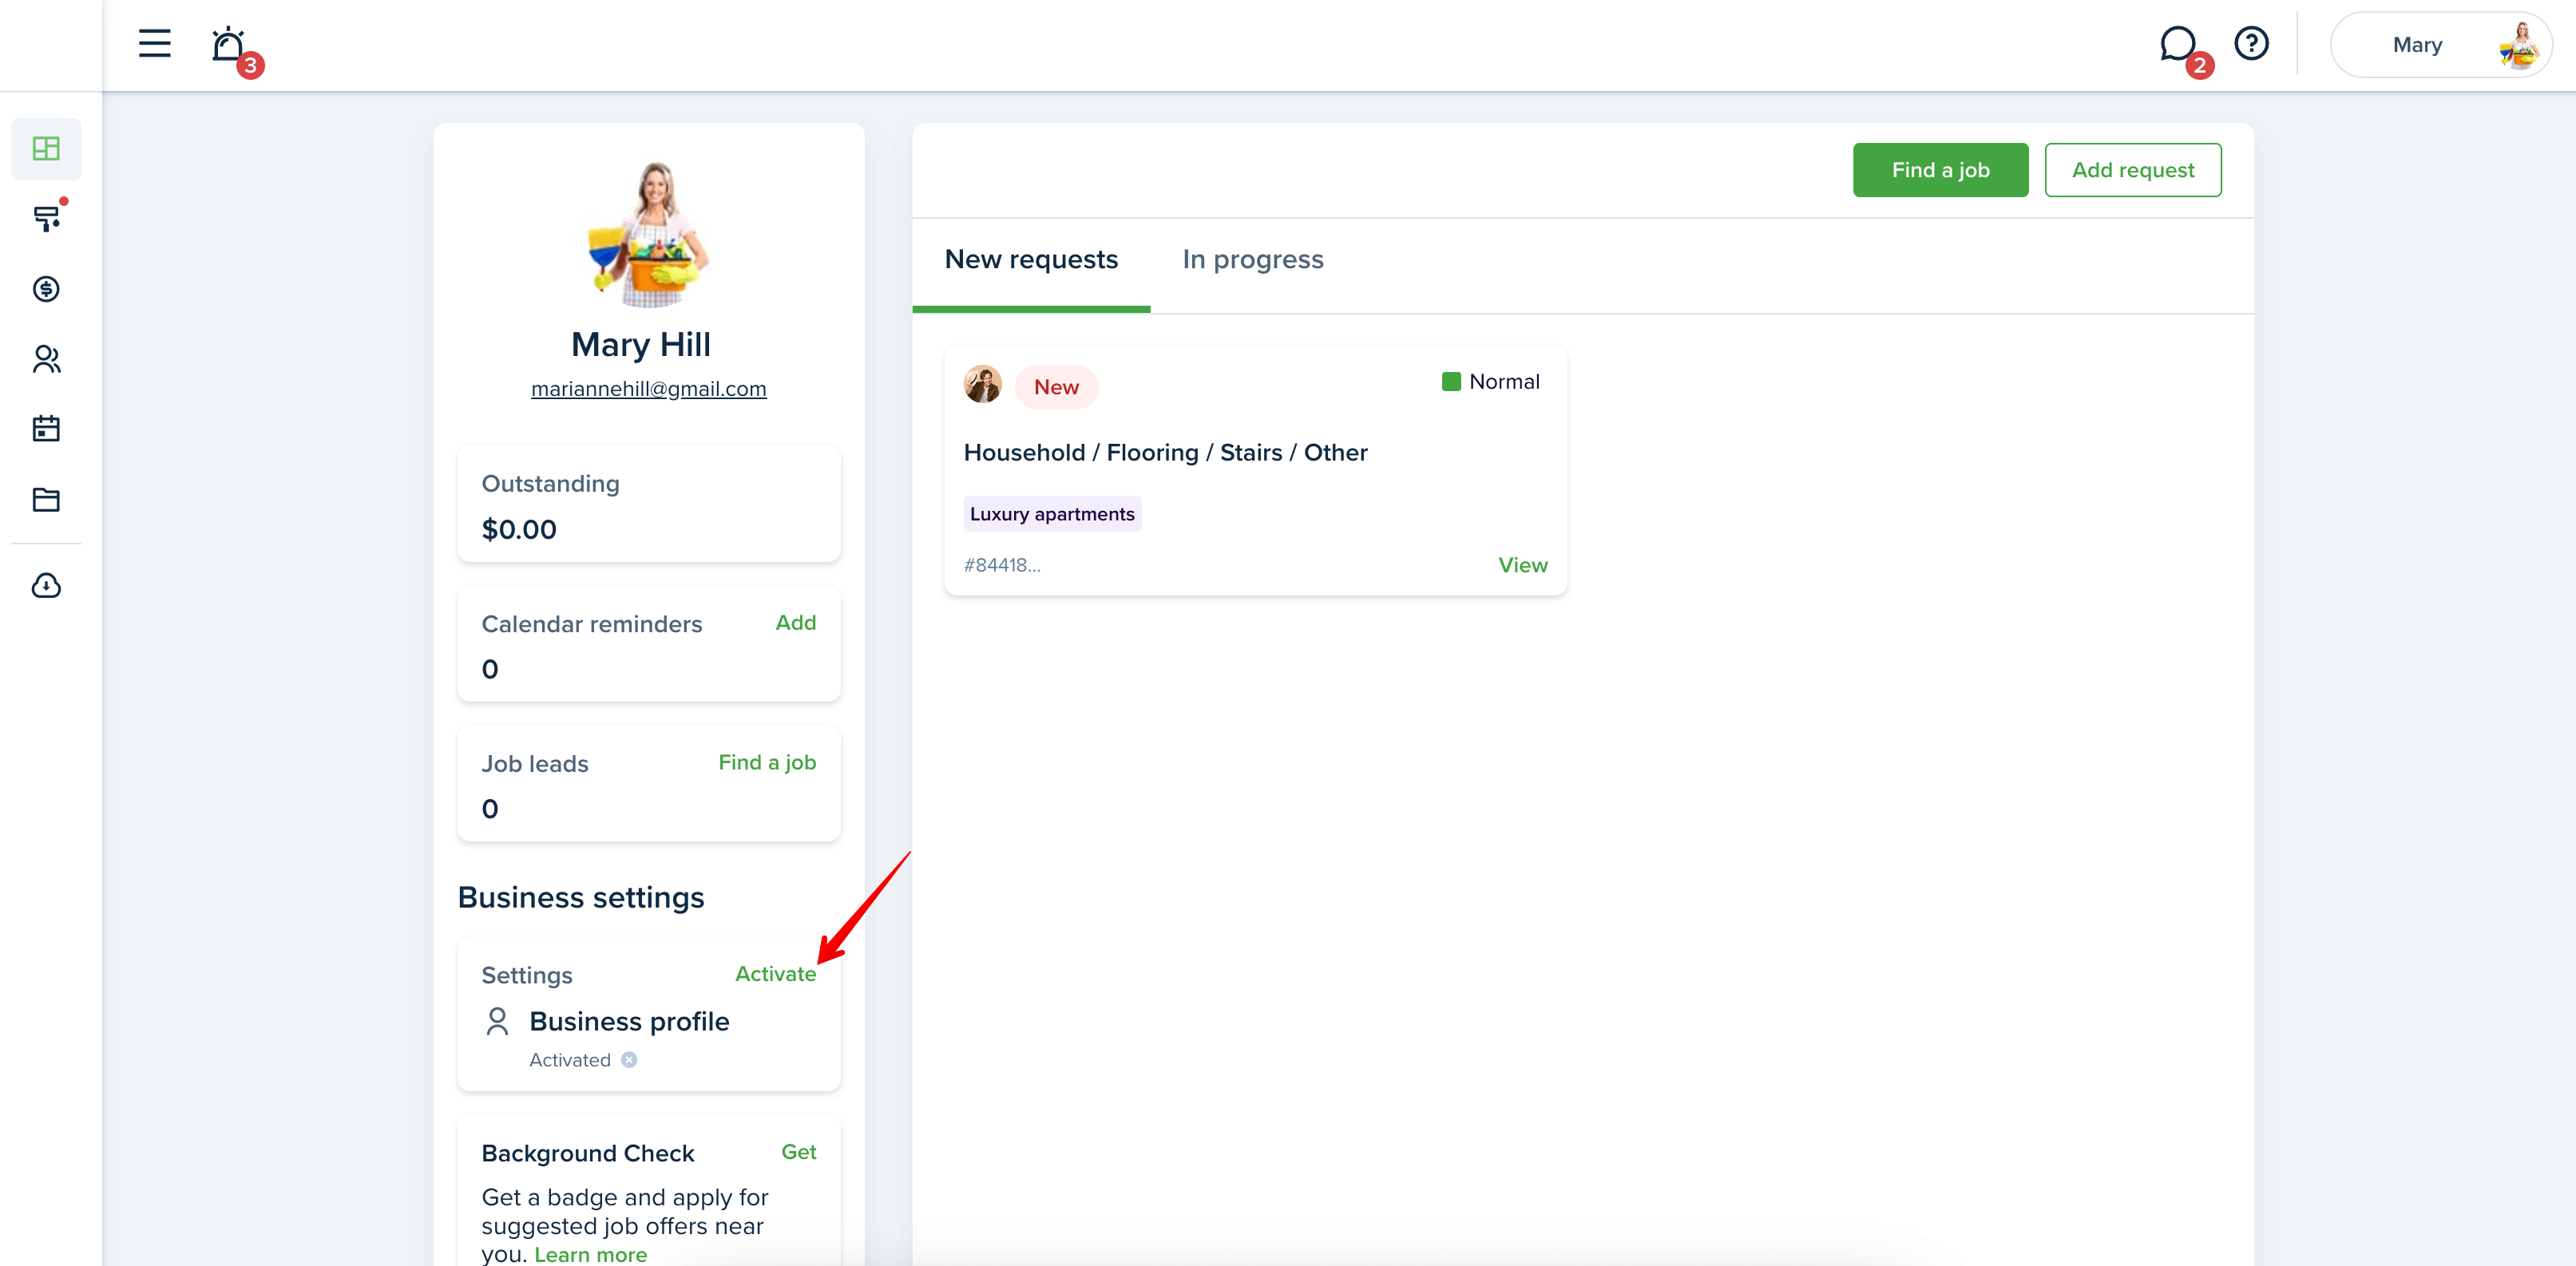This screenshot has width=2576, height=1266.
Task: Click View on the request card
Action: [1522, 565]
